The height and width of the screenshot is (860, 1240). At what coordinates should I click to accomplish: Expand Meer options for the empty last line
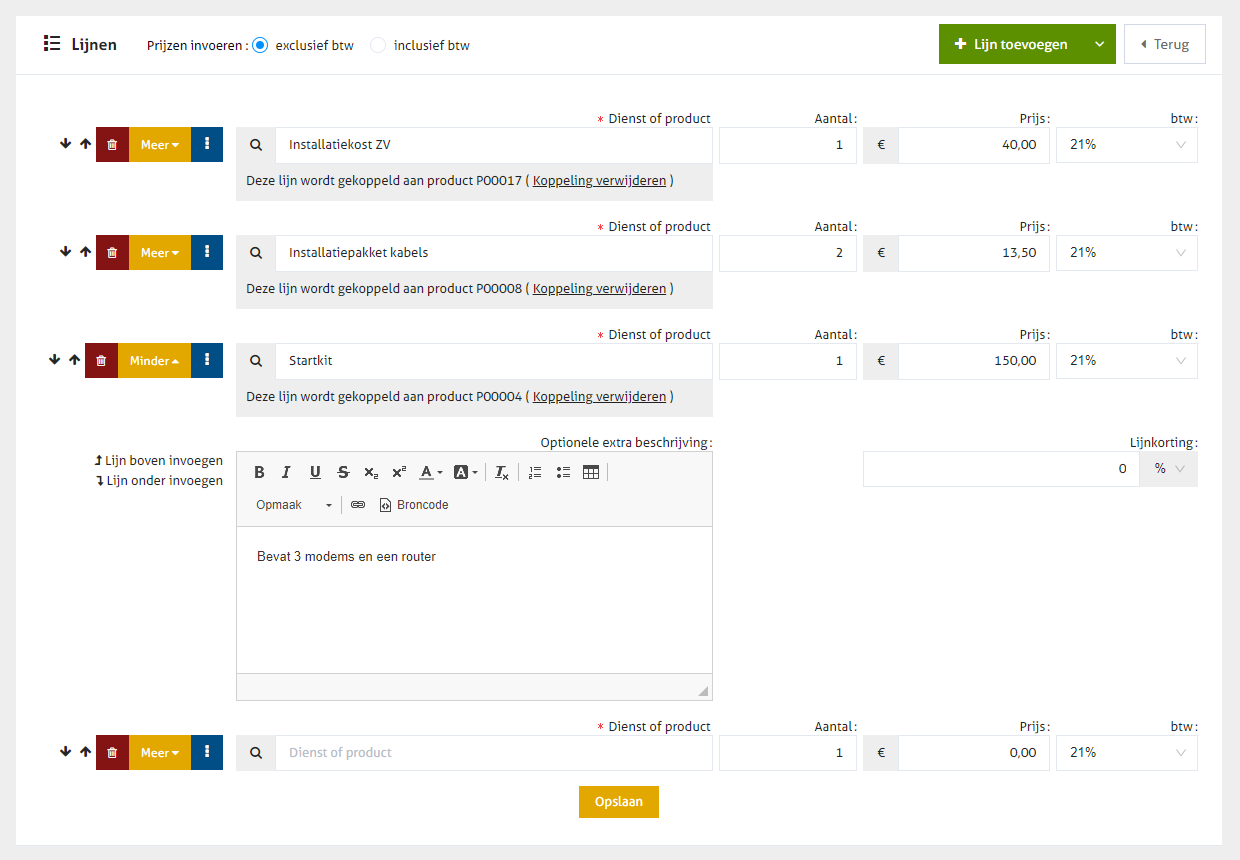click(159, 753)
